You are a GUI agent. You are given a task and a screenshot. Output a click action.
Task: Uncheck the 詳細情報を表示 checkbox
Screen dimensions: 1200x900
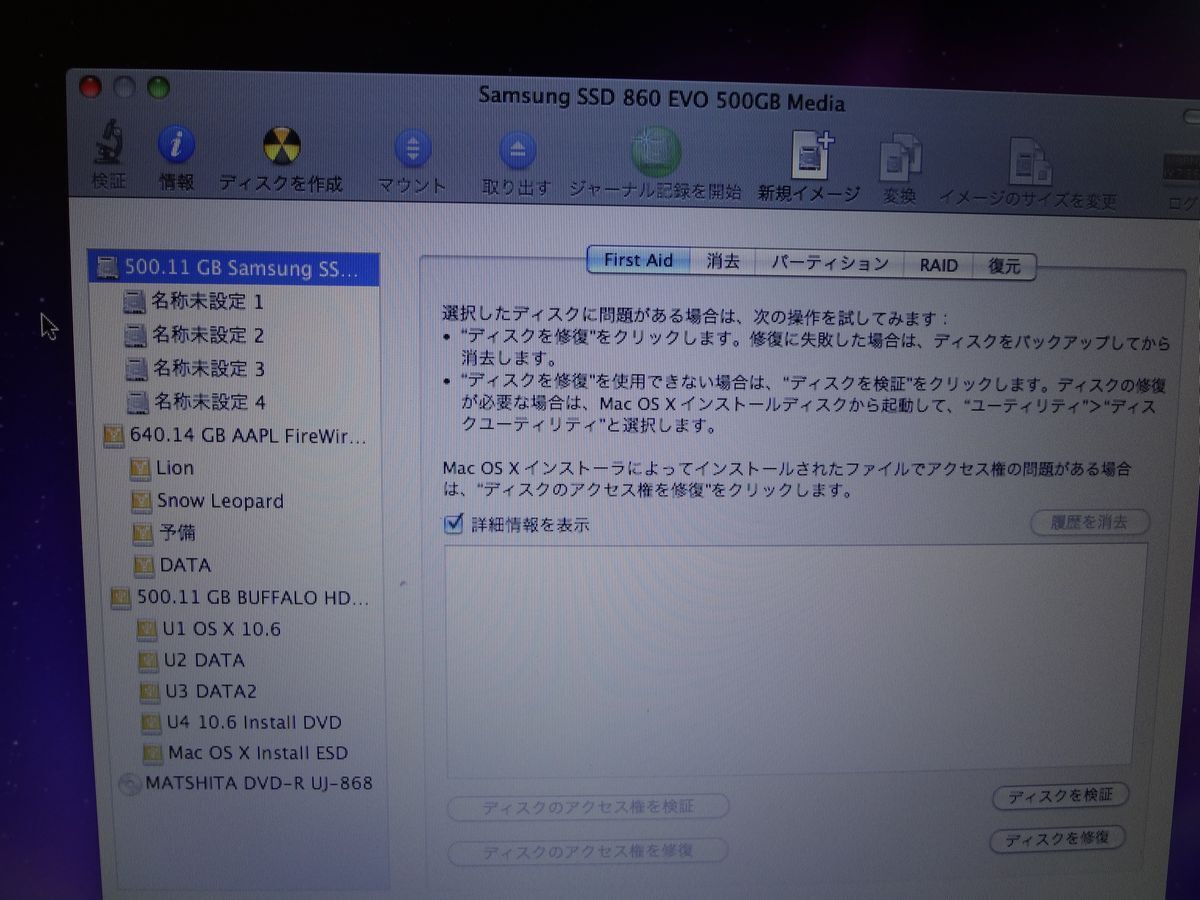454,523
